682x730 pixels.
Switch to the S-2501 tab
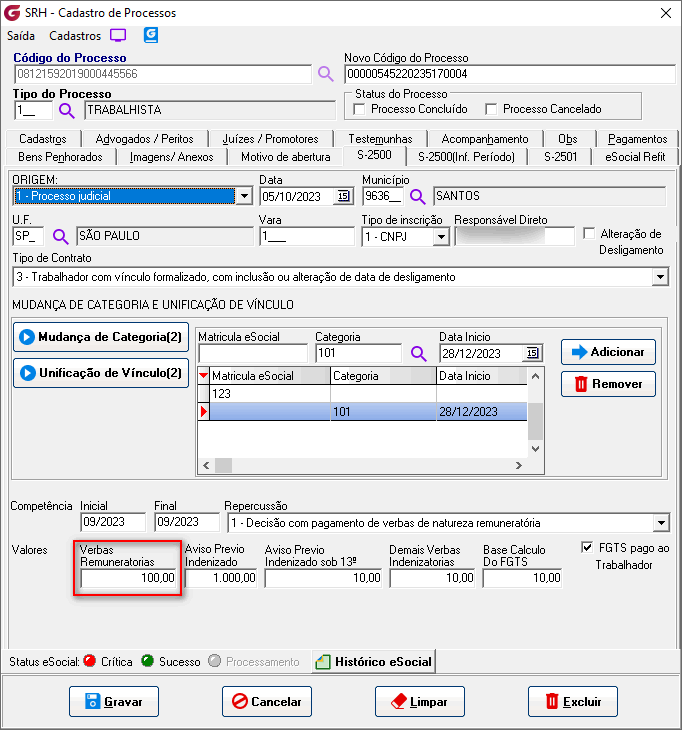[x=560, y=156]
